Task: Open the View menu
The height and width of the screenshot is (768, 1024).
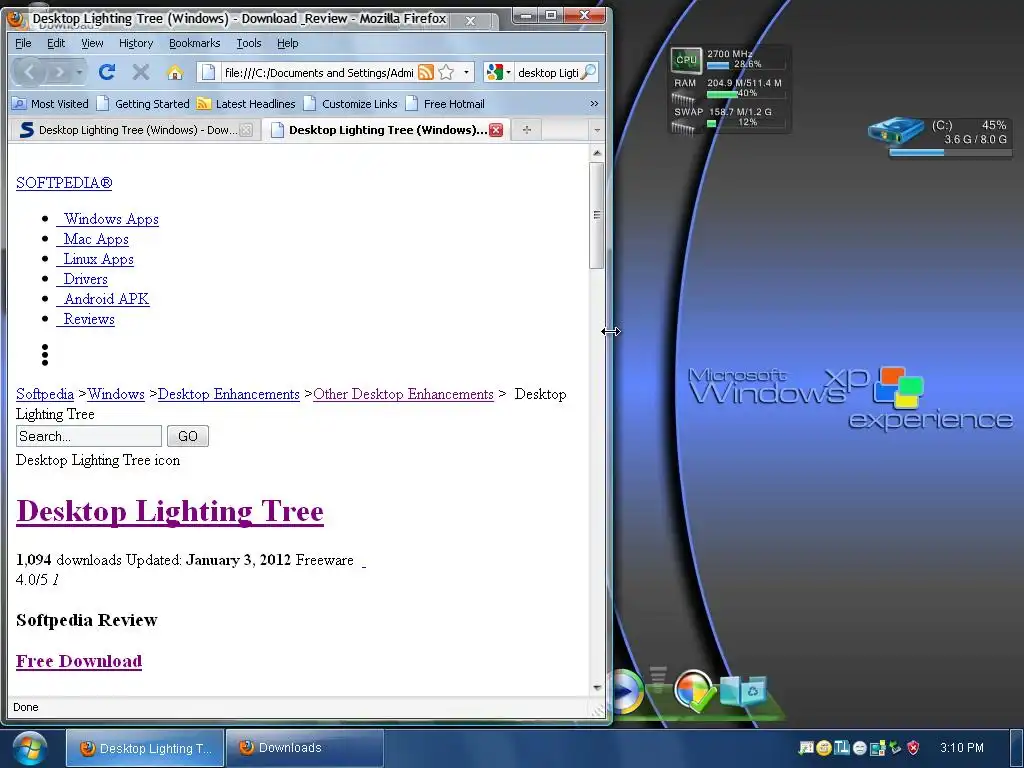Action: coord(92,43)
